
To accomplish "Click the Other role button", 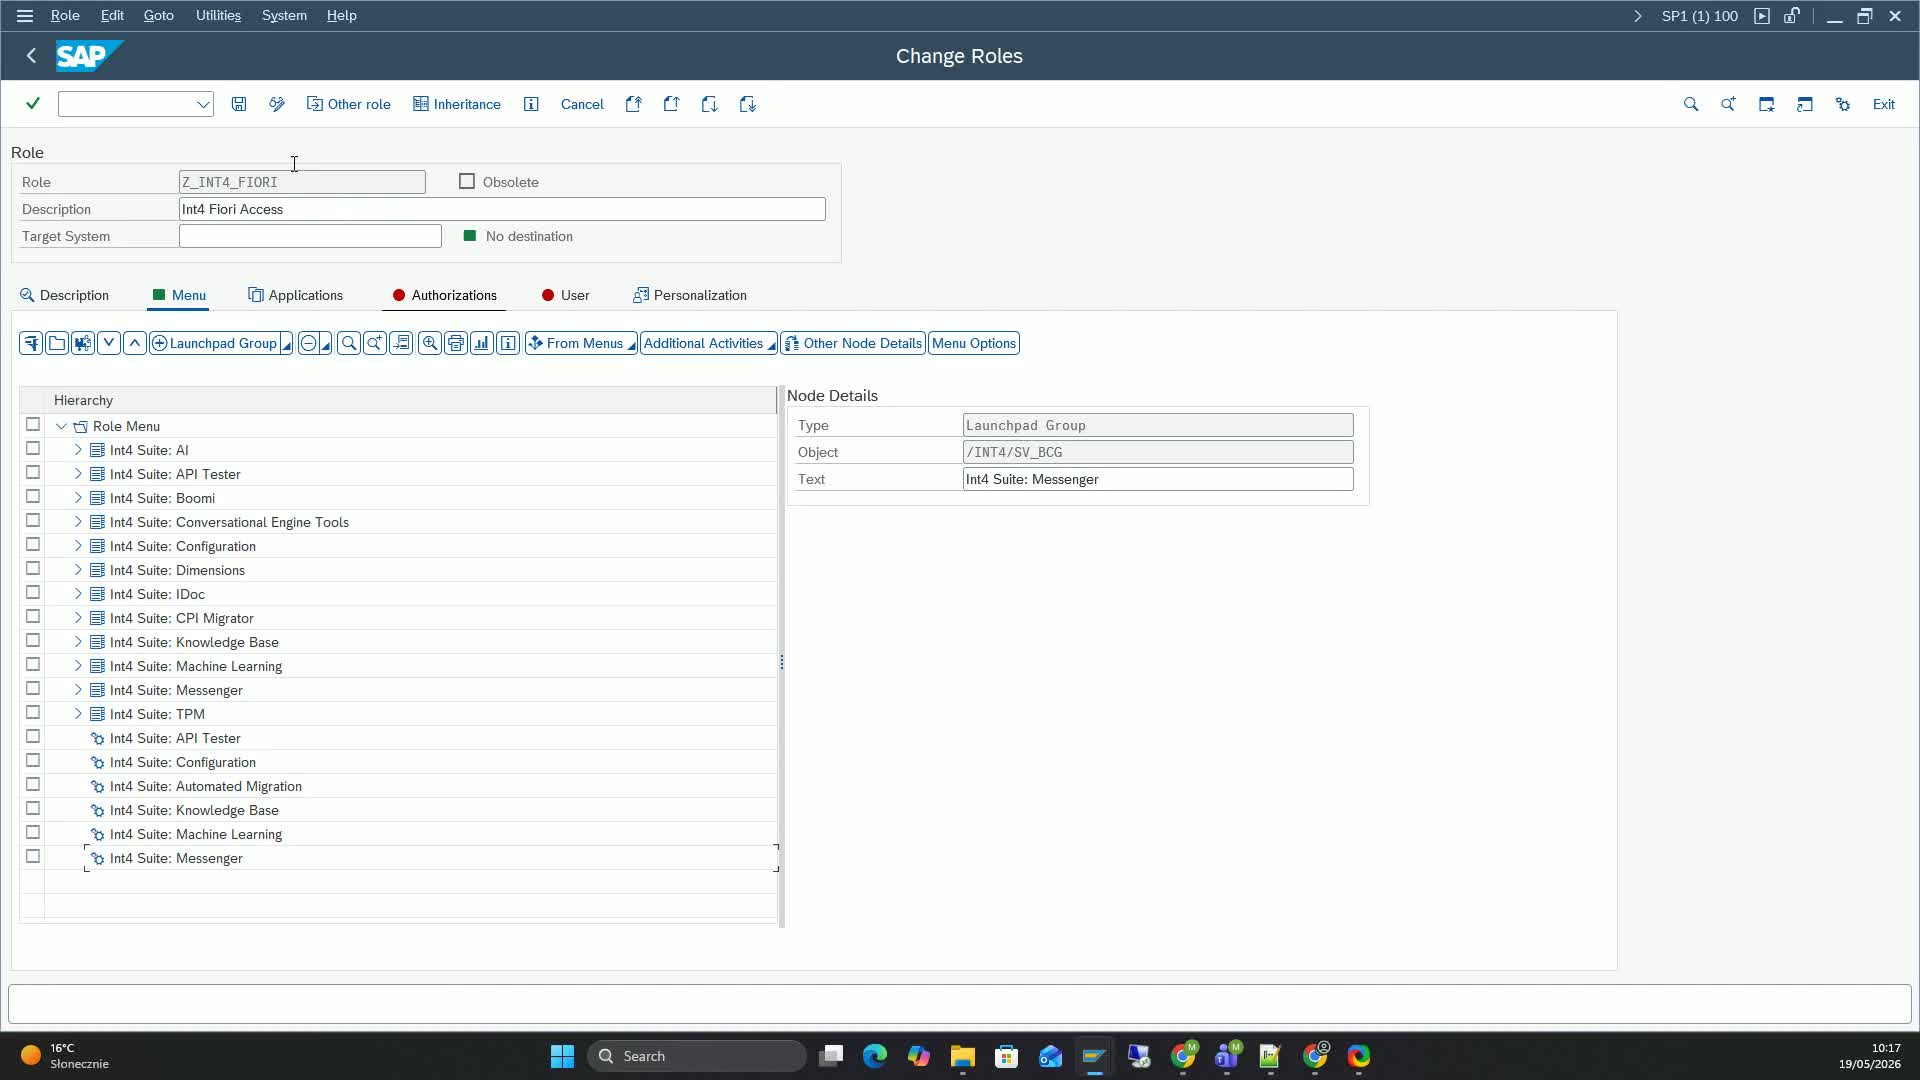I will (348, 104).
